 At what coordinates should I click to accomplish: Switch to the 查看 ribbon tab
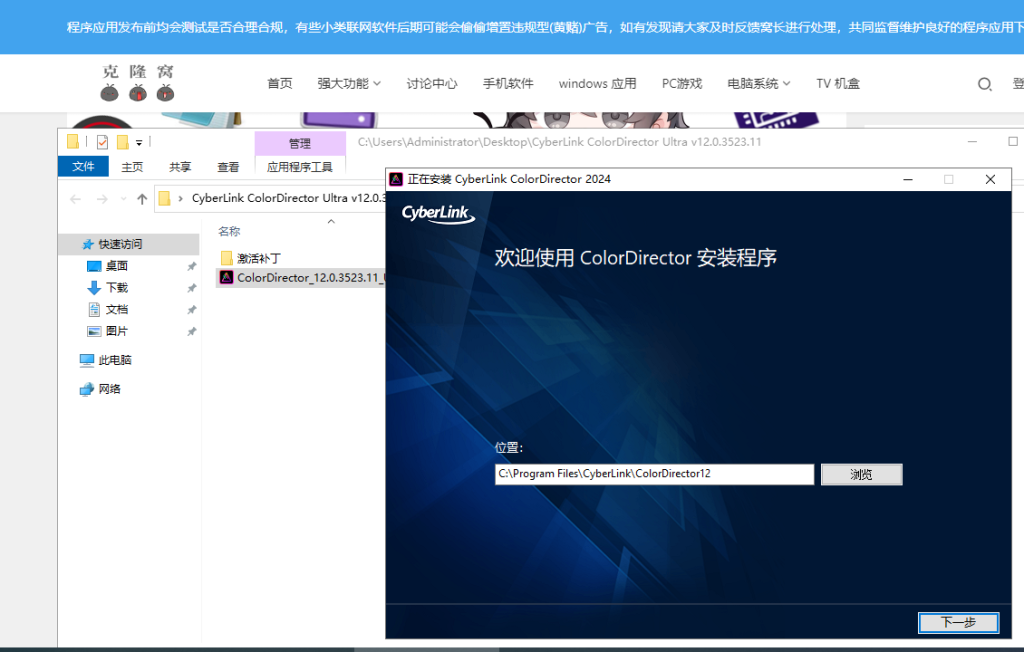228,167
